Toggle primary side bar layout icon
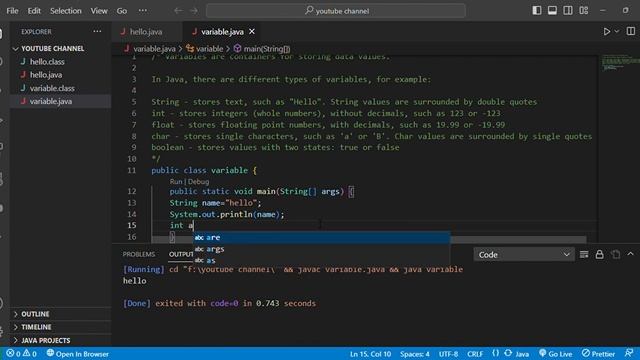Image resolution: width=640 pixels, height=360 pixels. [537, 10]
